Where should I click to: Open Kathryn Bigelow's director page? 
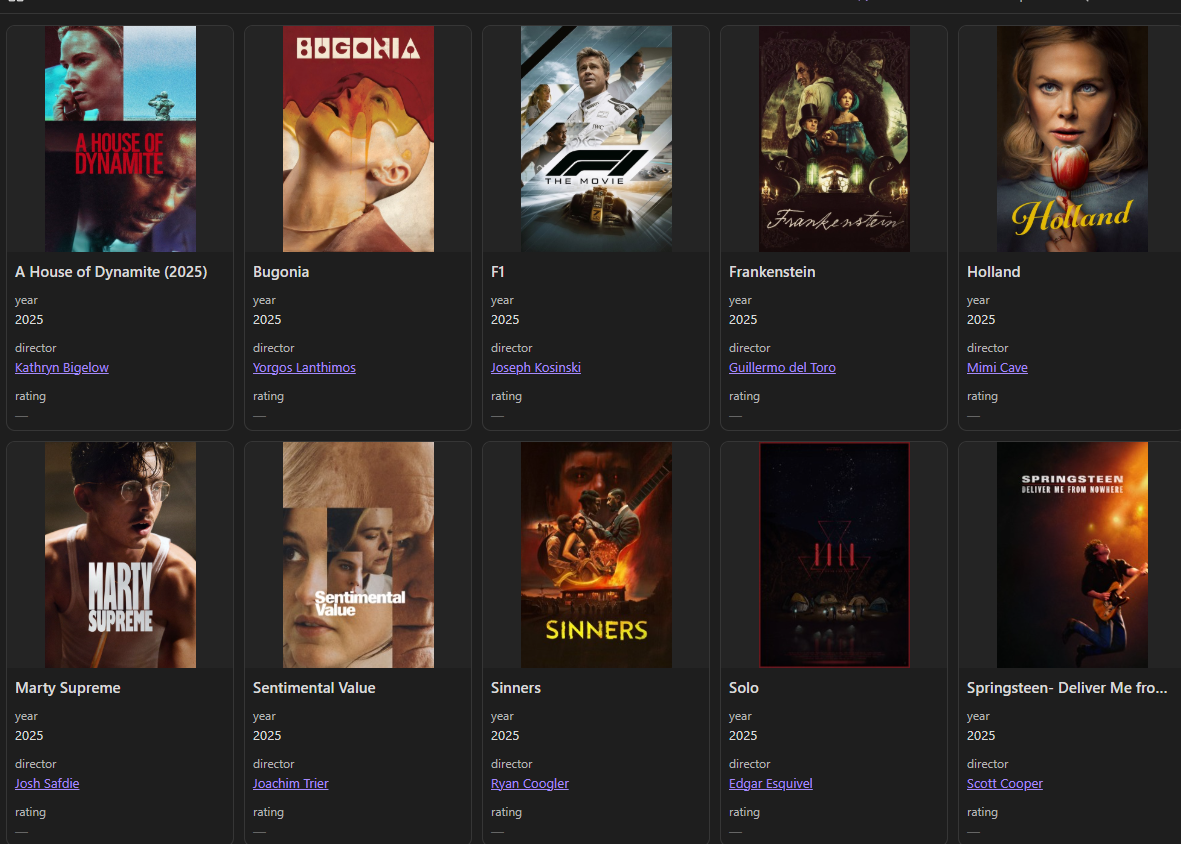(61, 367)
